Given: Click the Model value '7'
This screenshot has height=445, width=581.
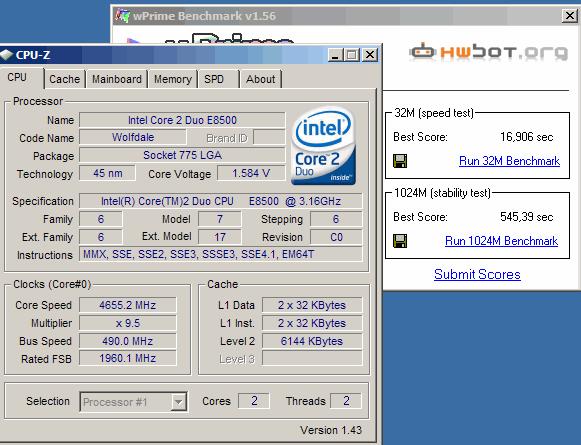Looking at the screenshot, I should [x=220, y=219].
